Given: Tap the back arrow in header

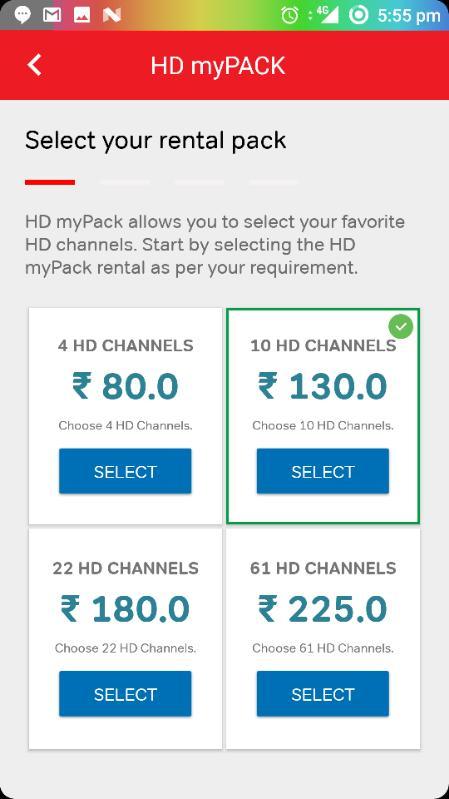Looking at the screenshot, I should point(34,65).
